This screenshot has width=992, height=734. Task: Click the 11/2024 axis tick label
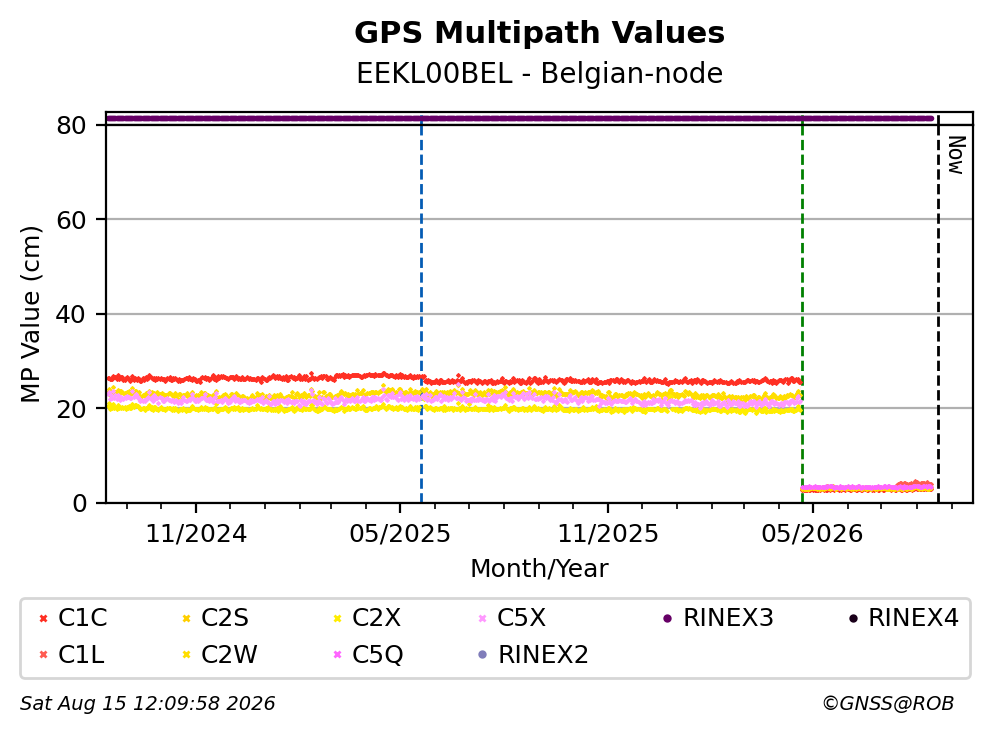196,535
